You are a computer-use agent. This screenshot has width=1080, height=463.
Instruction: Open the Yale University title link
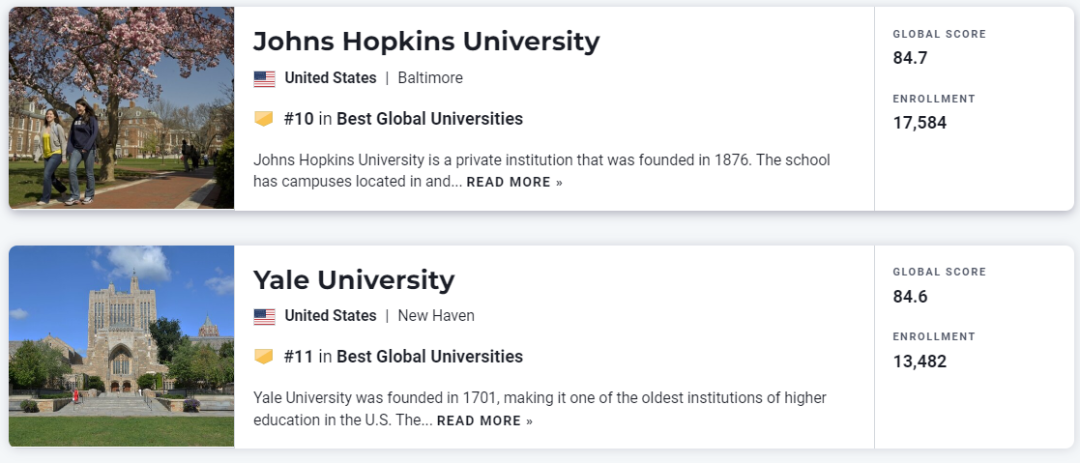(x=354, y=280)
